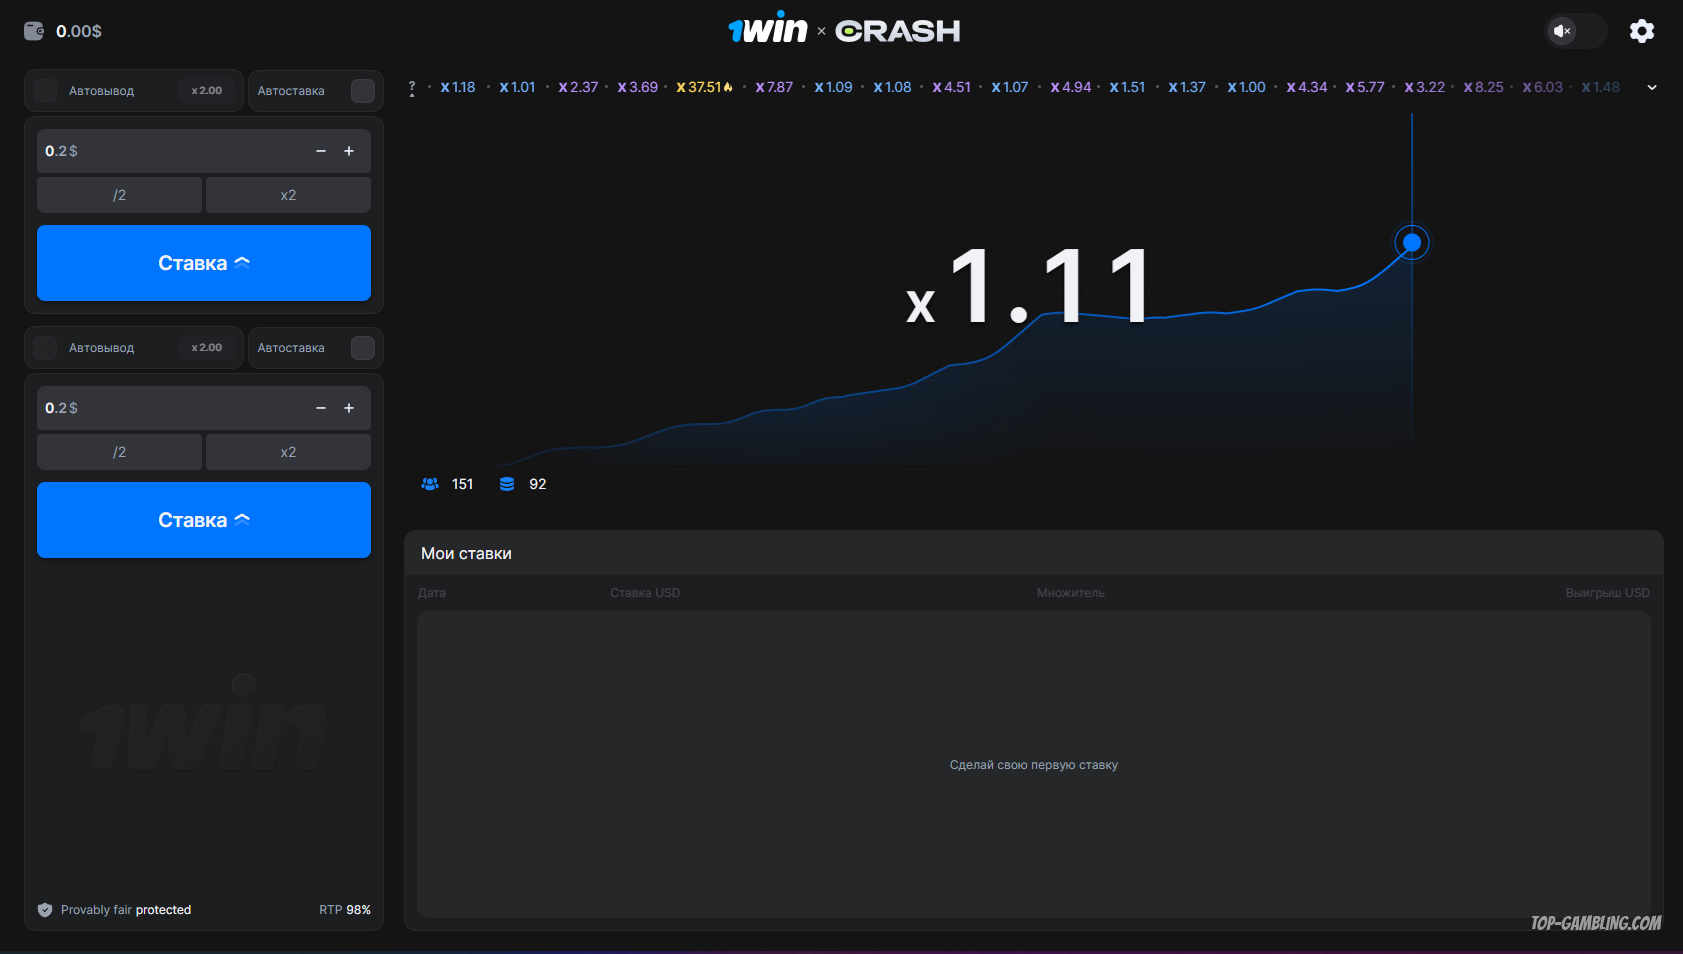Enable Автоставка checkbox in first bet panel
Image resolution: width=1683 pixels, height=954 pixels.
click(x=363, y=91)
